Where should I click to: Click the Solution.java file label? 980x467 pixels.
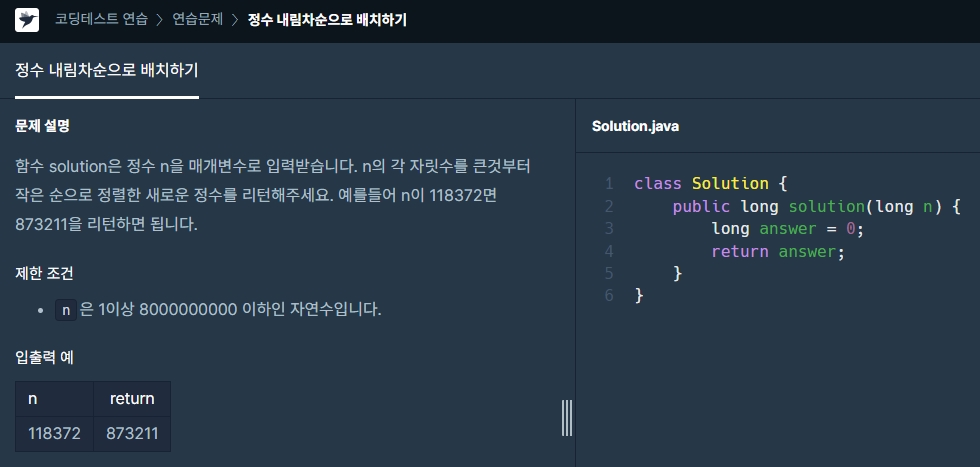[x=636, y=126]
